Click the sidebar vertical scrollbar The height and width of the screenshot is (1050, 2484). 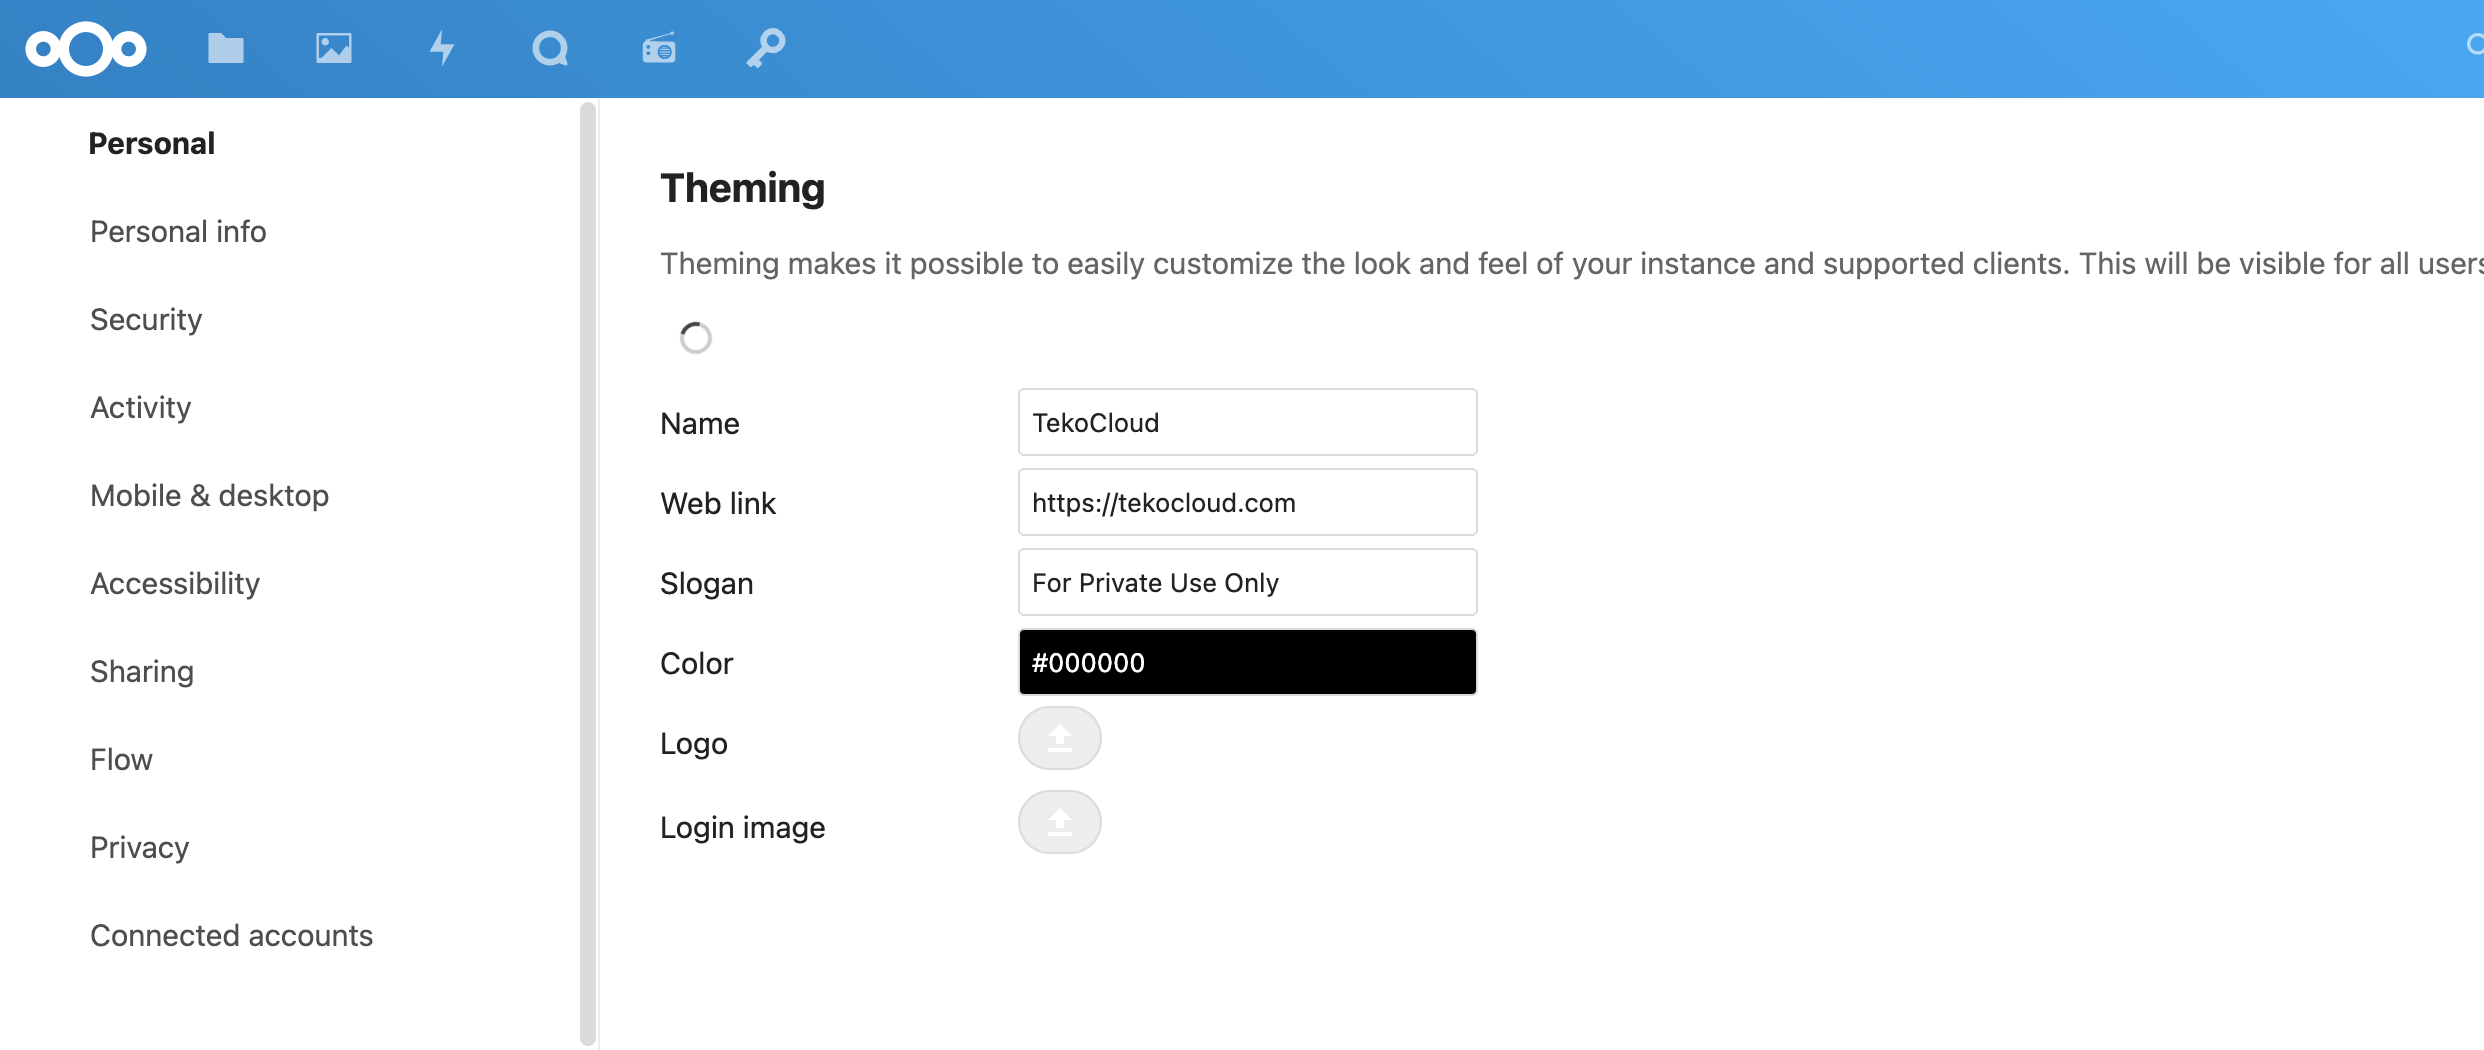588,574
